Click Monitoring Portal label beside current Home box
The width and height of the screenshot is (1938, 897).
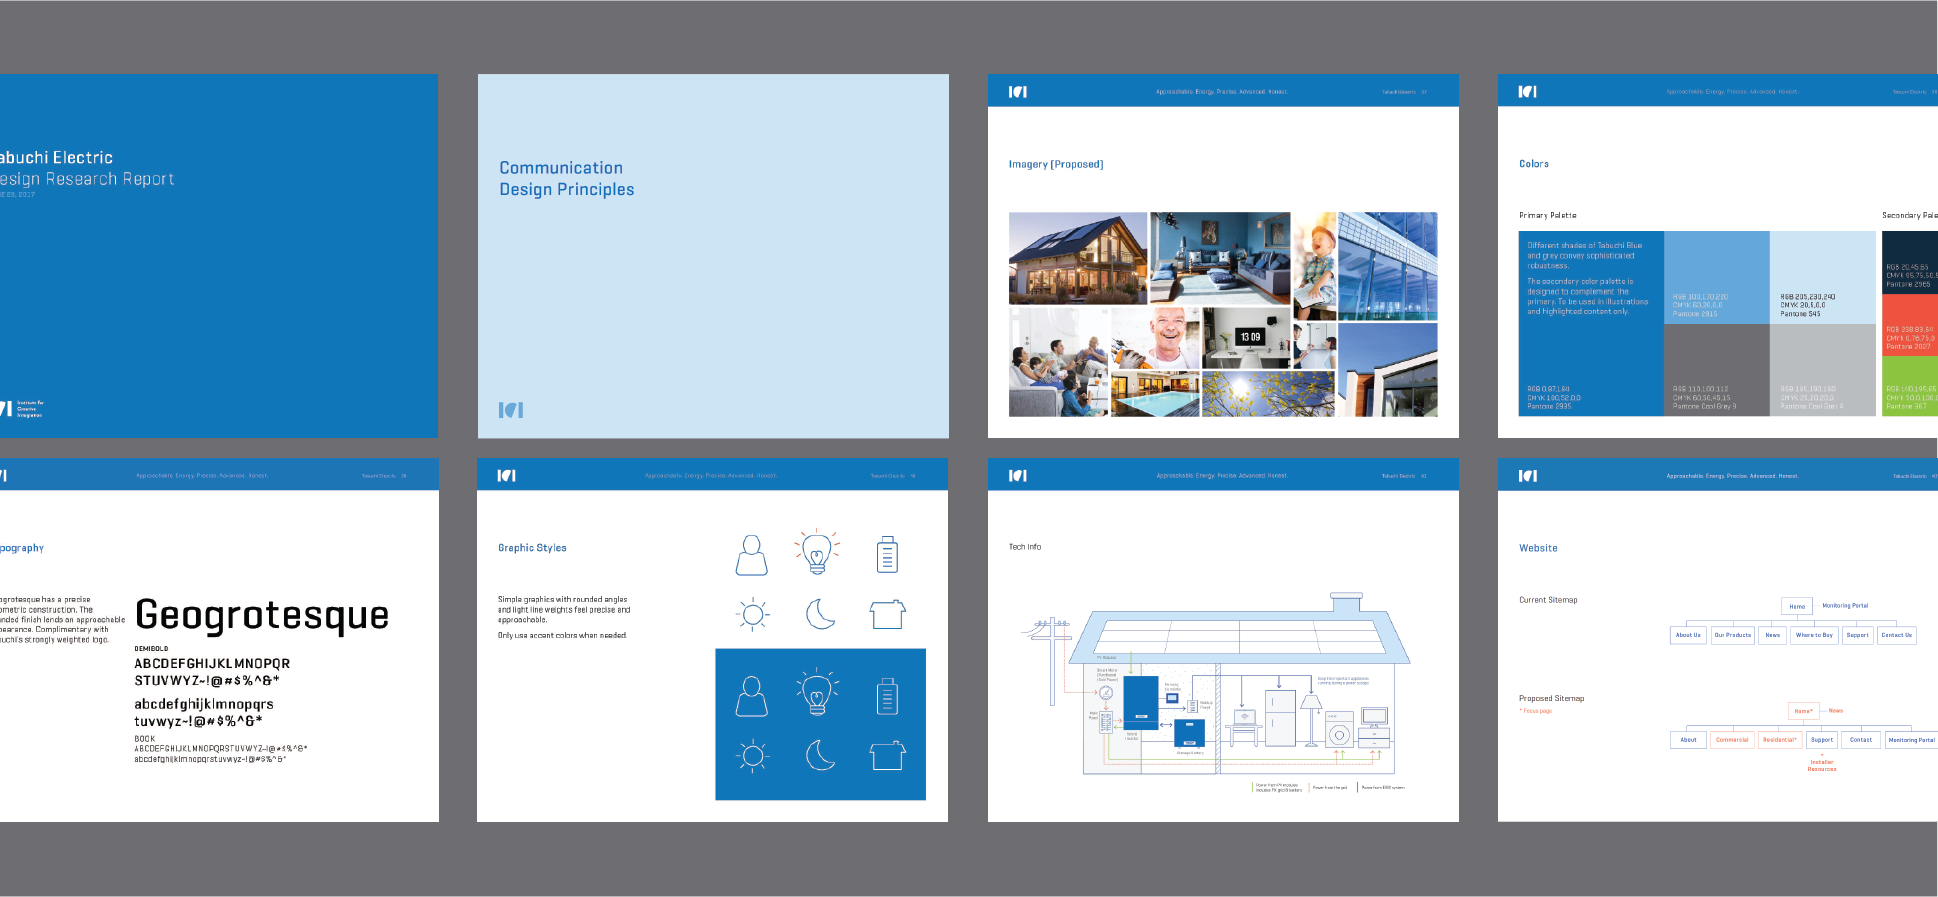tap(1845, 605)
